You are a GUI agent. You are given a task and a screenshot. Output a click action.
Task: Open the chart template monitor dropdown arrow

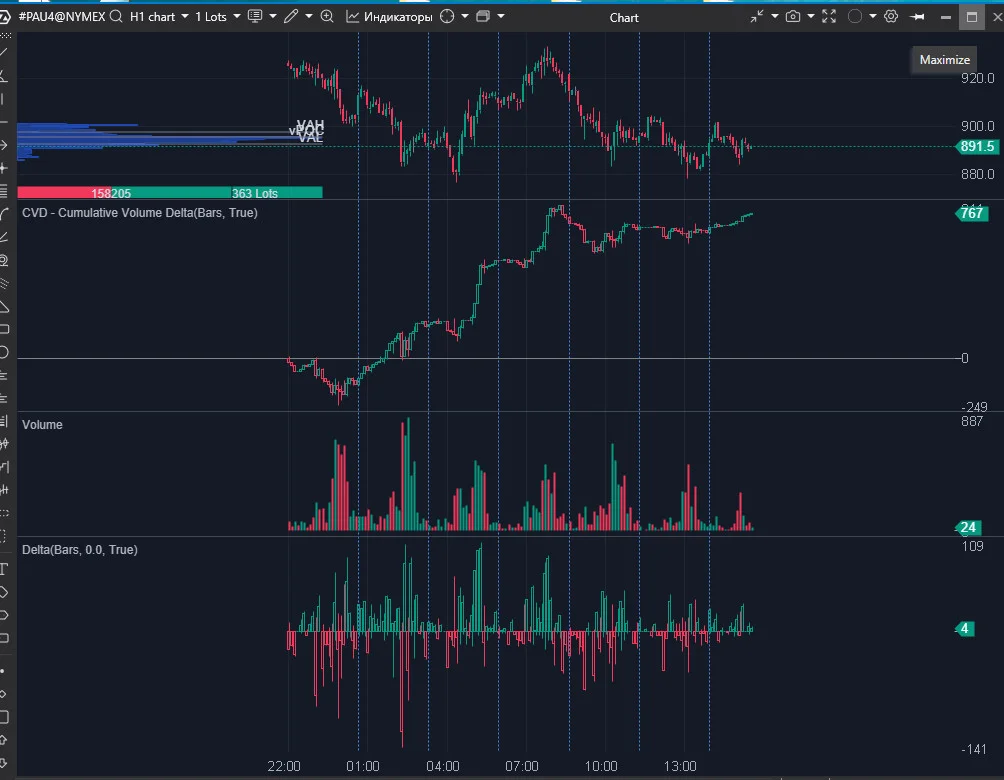click(273, 16)
